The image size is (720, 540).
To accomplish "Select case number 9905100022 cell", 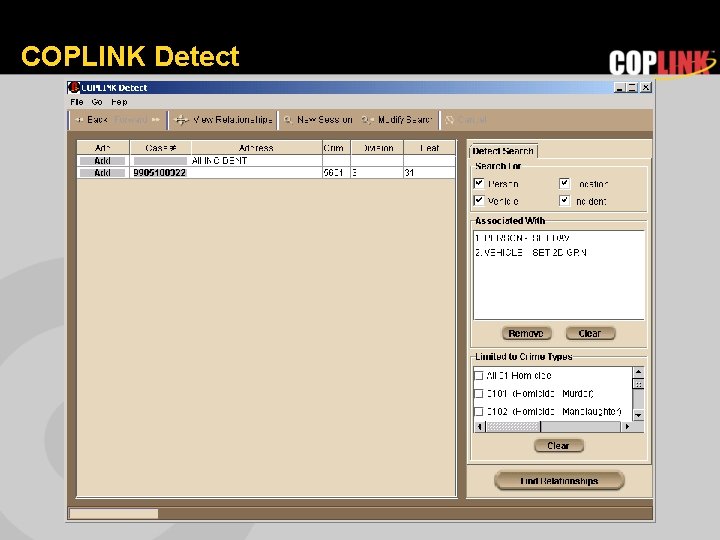I will (160, 173).
